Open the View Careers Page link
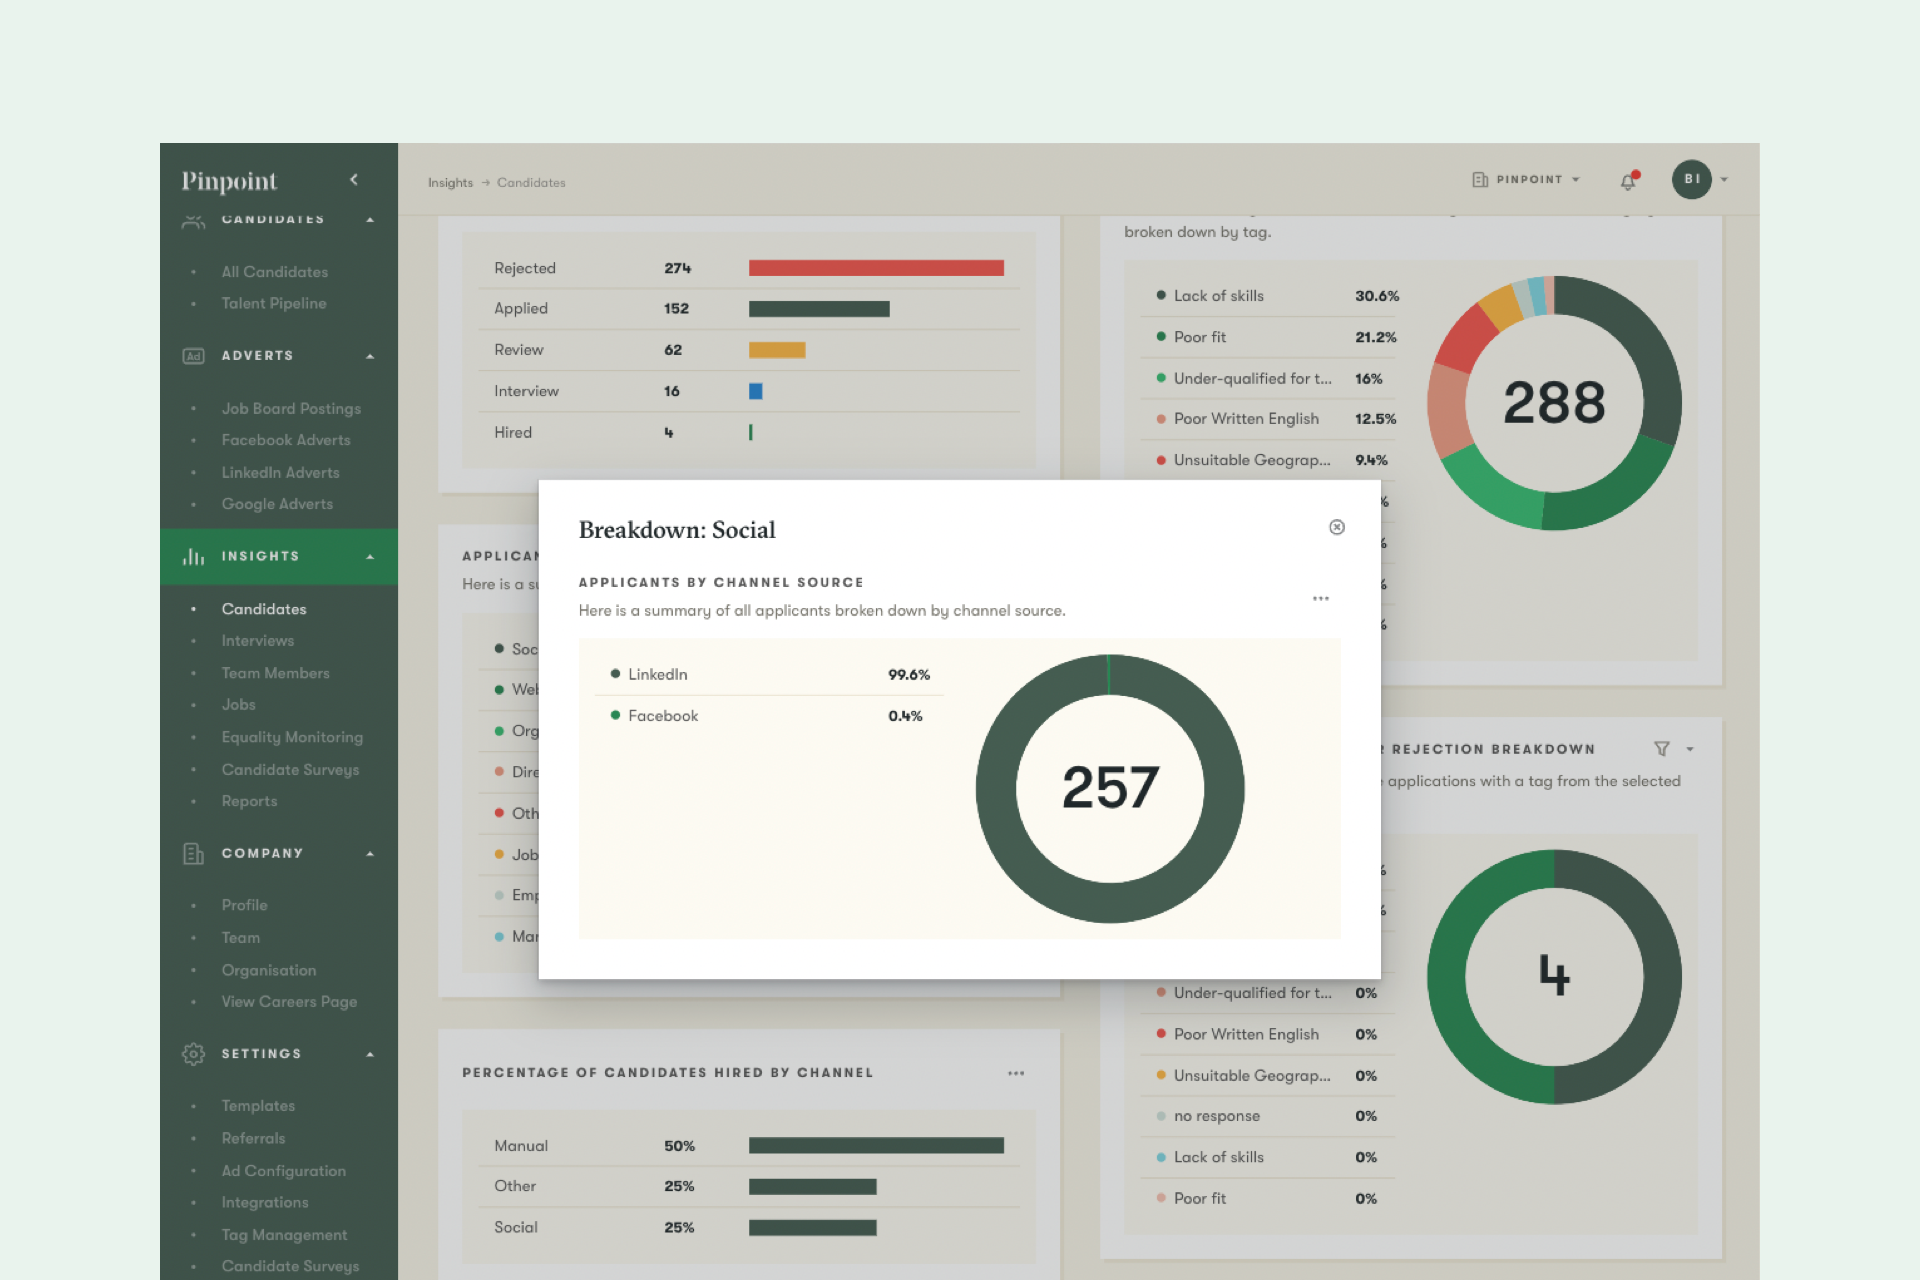Image resolution: width=1920 pixels, height=1280 pixels. [x=289, y=1001]
